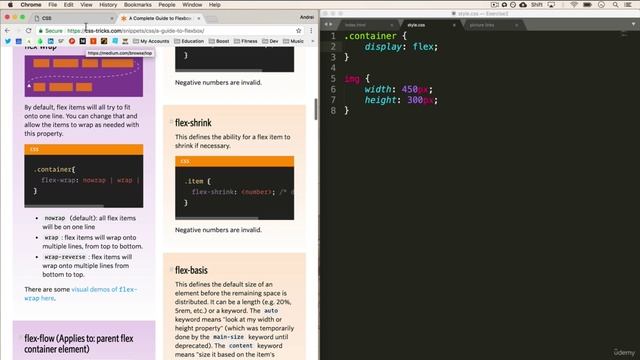
Task: Go back with Chrome's back arrow
Action: click(8, 31)
